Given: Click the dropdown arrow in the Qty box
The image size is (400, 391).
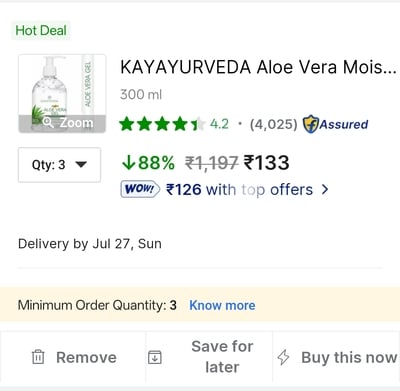Looking at the screenshot, I should click(81, 164).
